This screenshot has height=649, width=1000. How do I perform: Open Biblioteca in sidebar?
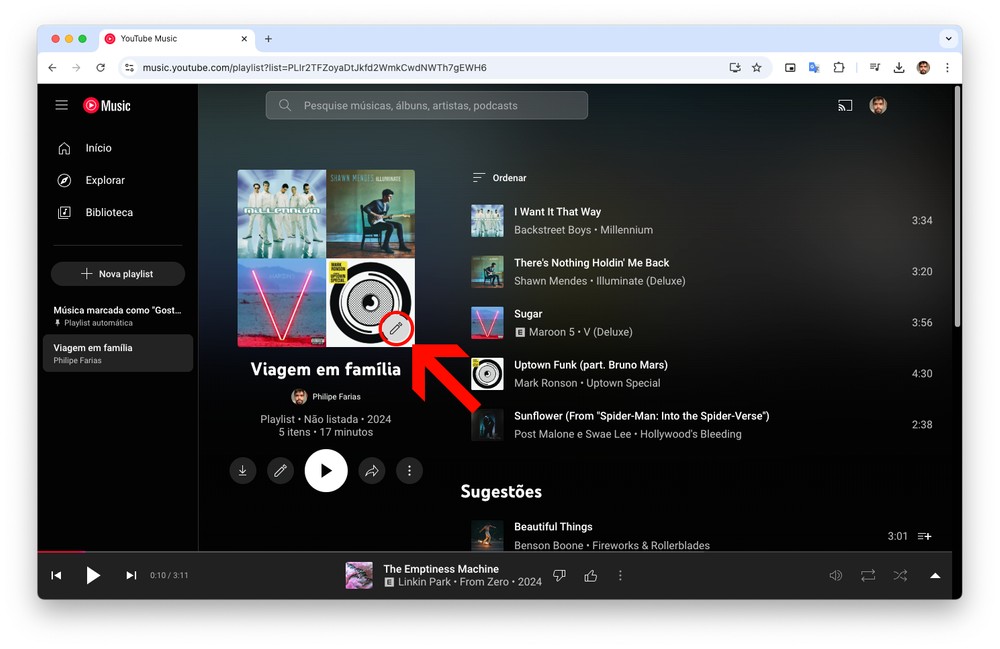109,212
